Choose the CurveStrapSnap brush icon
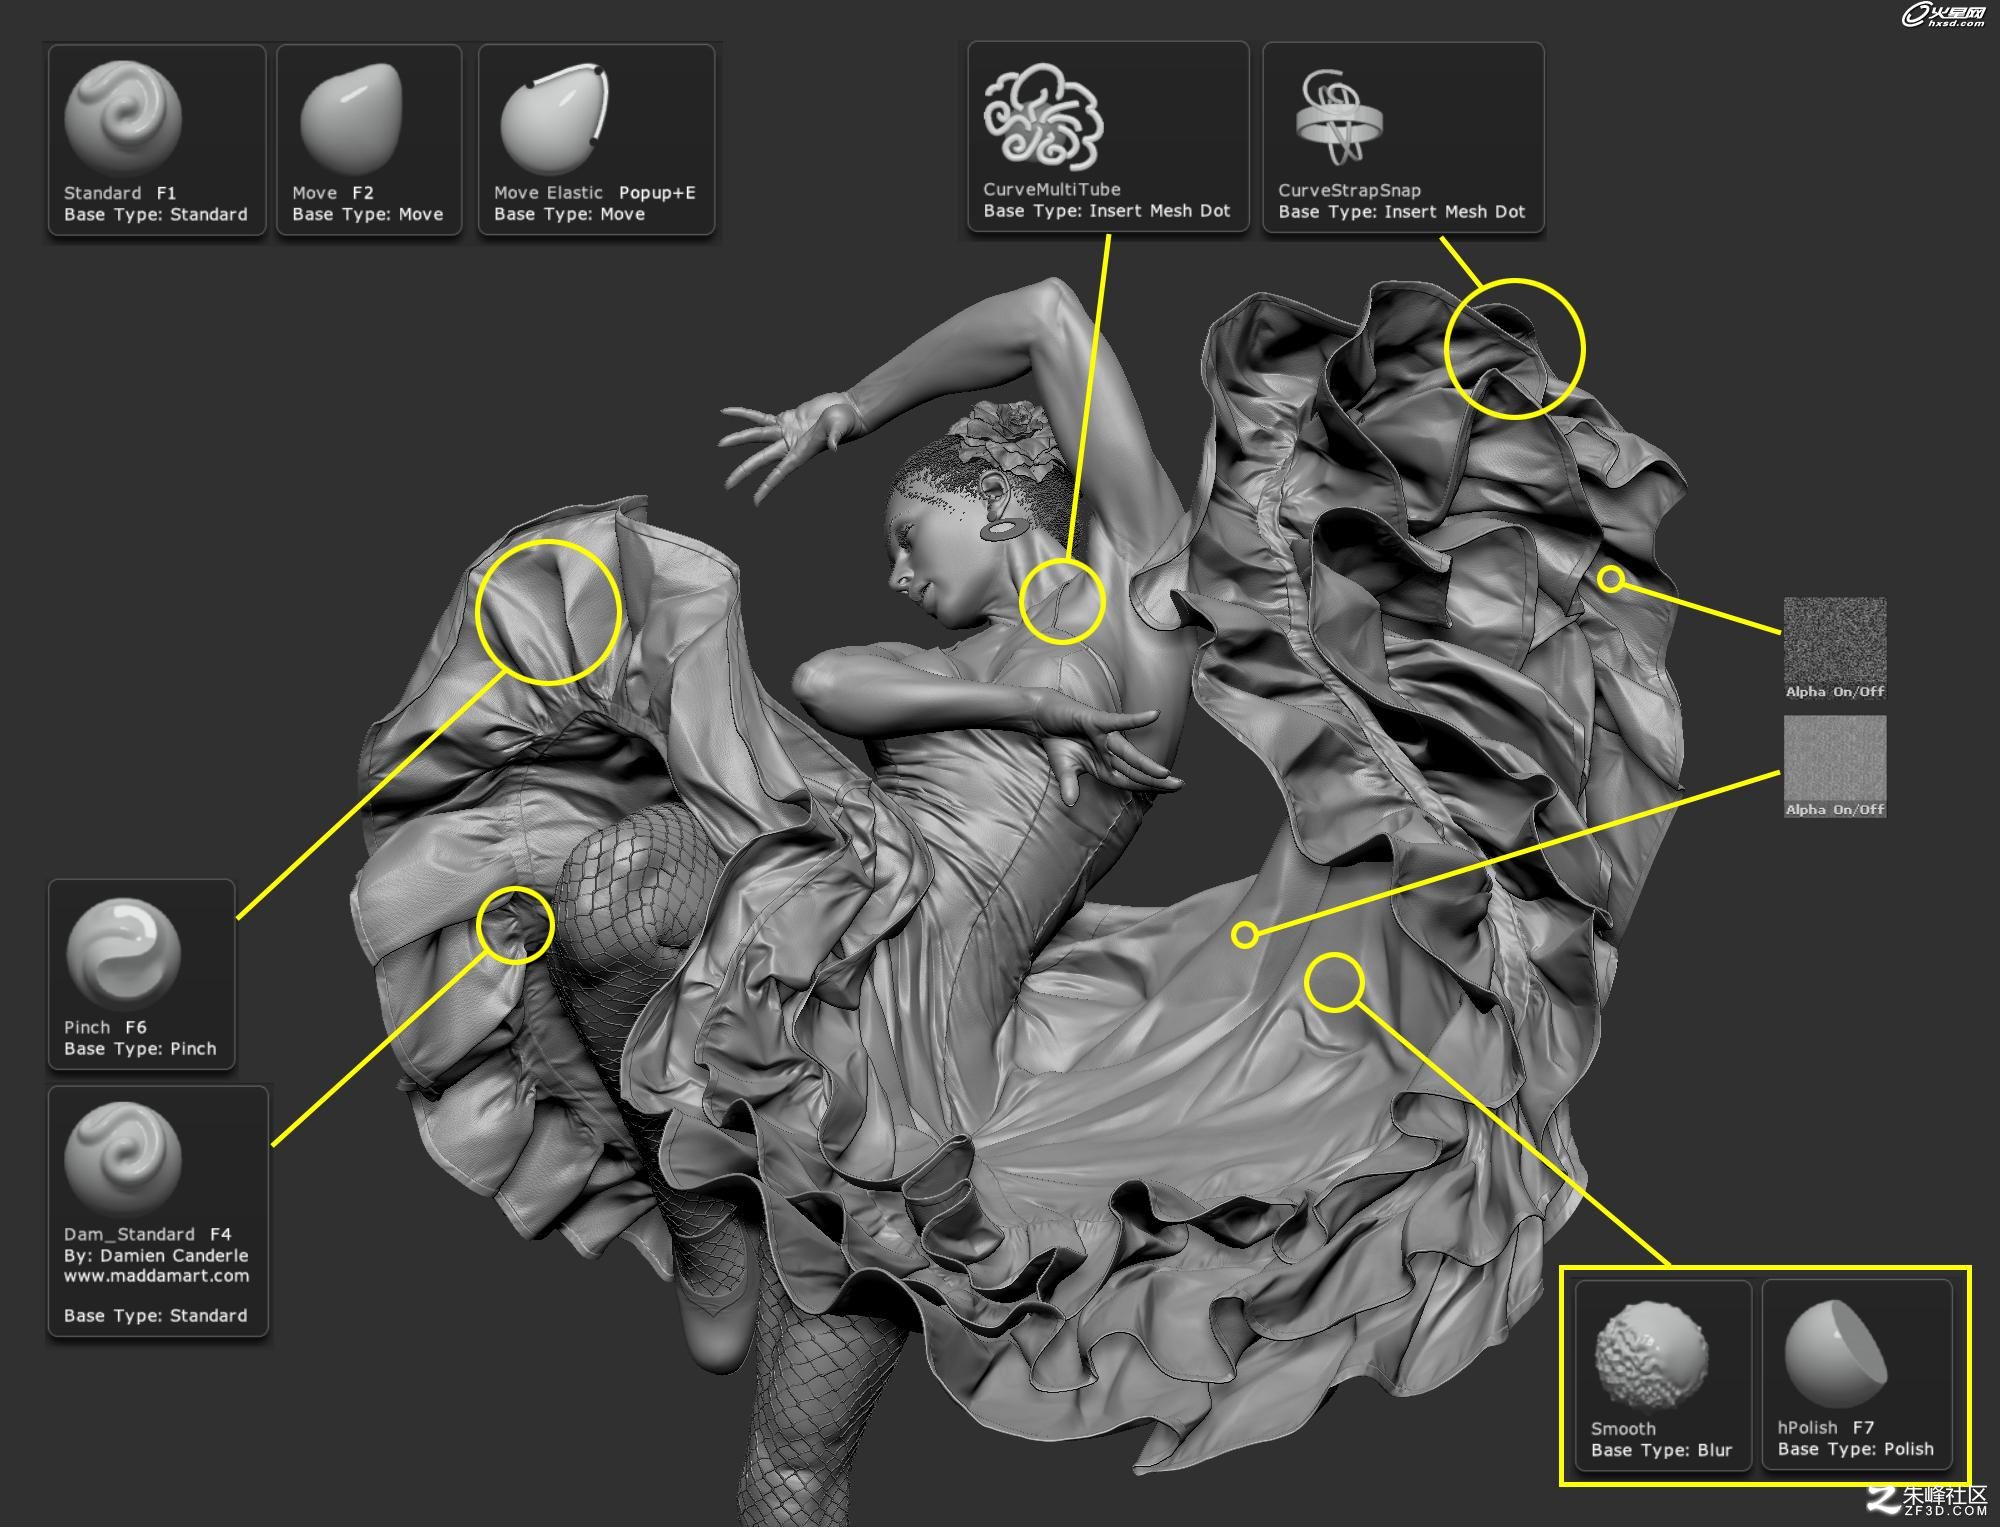 (x=1338, y=118)
